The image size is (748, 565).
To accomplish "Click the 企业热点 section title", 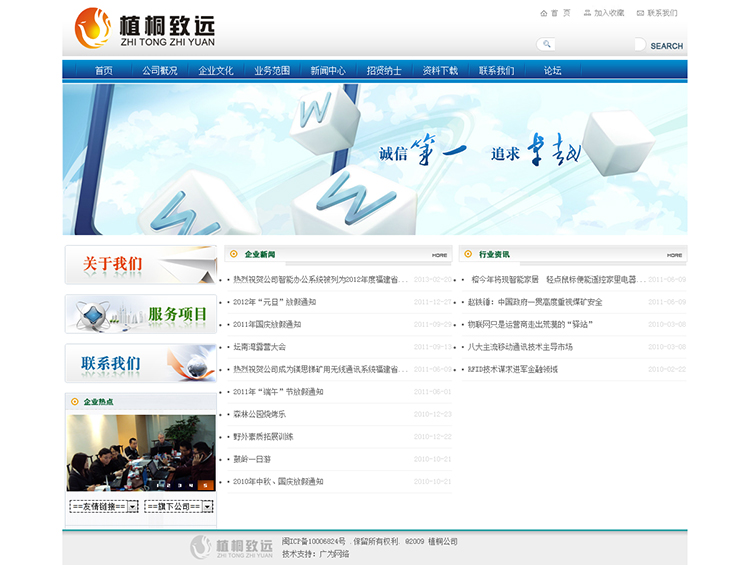I will coord(98,402).
